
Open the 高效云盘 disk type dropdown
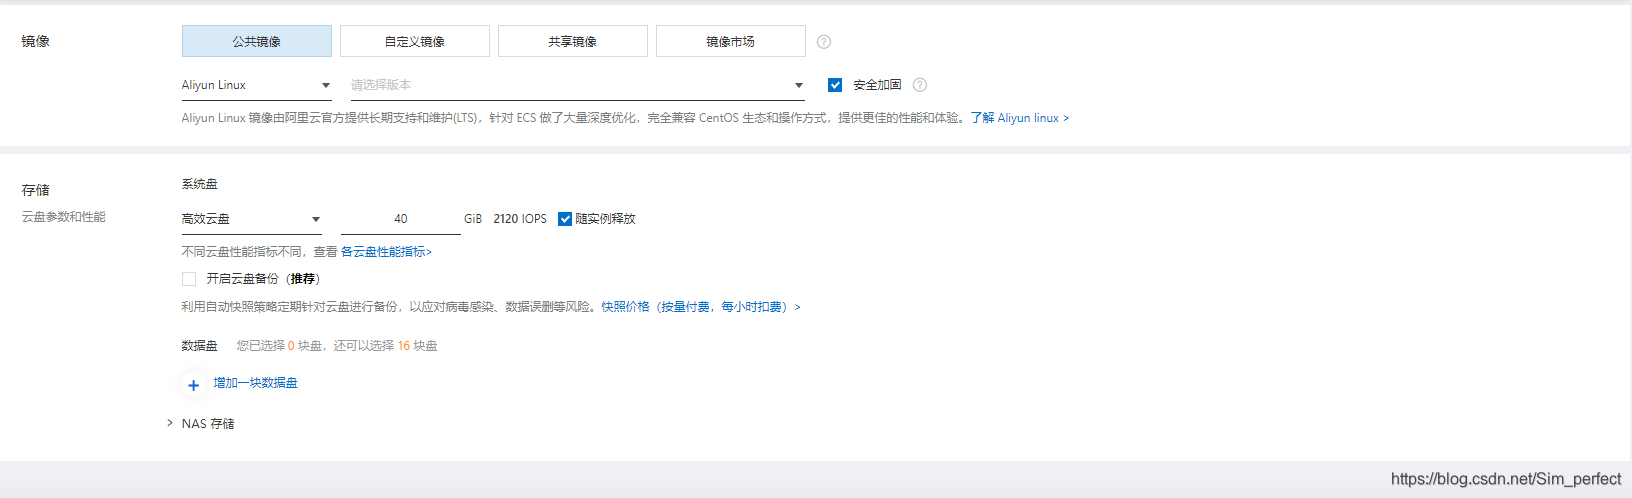point(252,219)
